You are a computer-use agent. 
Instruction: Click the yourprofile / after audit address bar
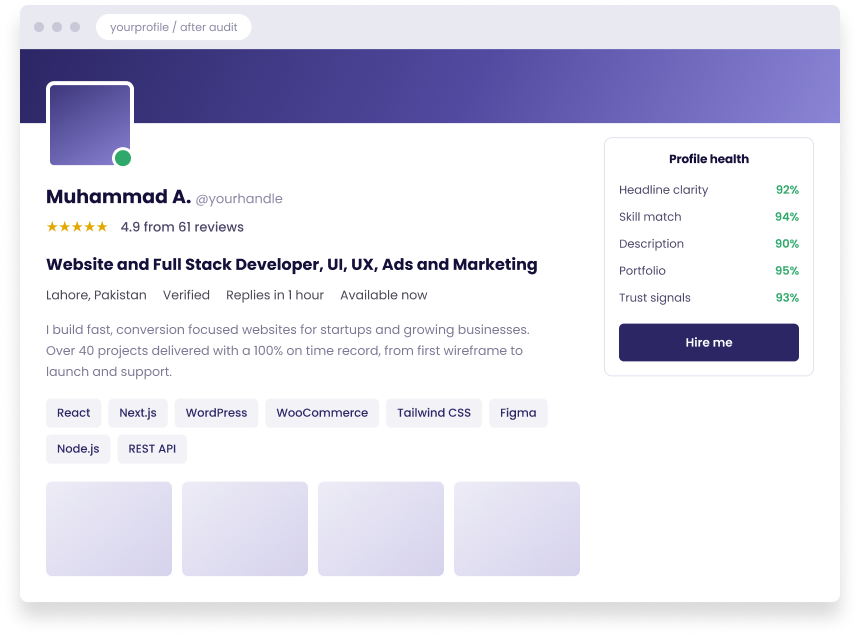click(173, 27)
